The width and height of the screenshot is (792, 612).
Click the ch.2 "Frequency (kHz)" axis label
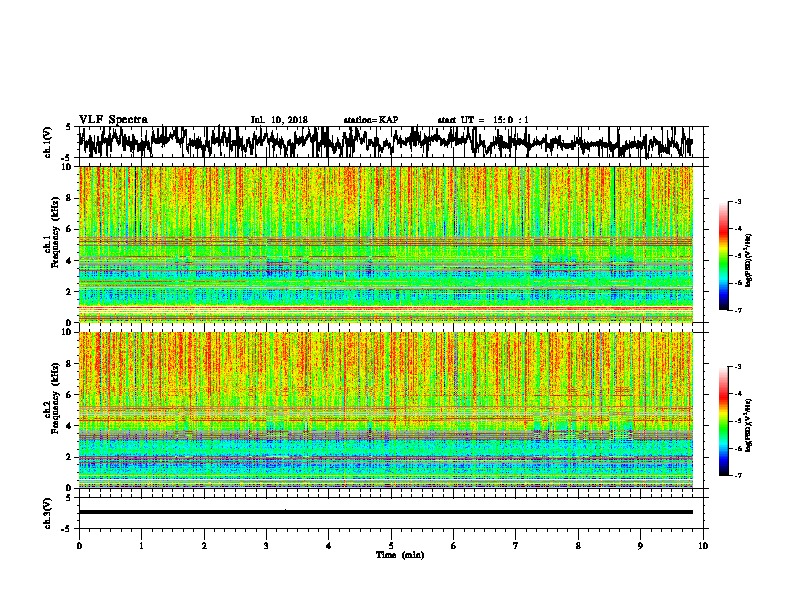point(55,398)
